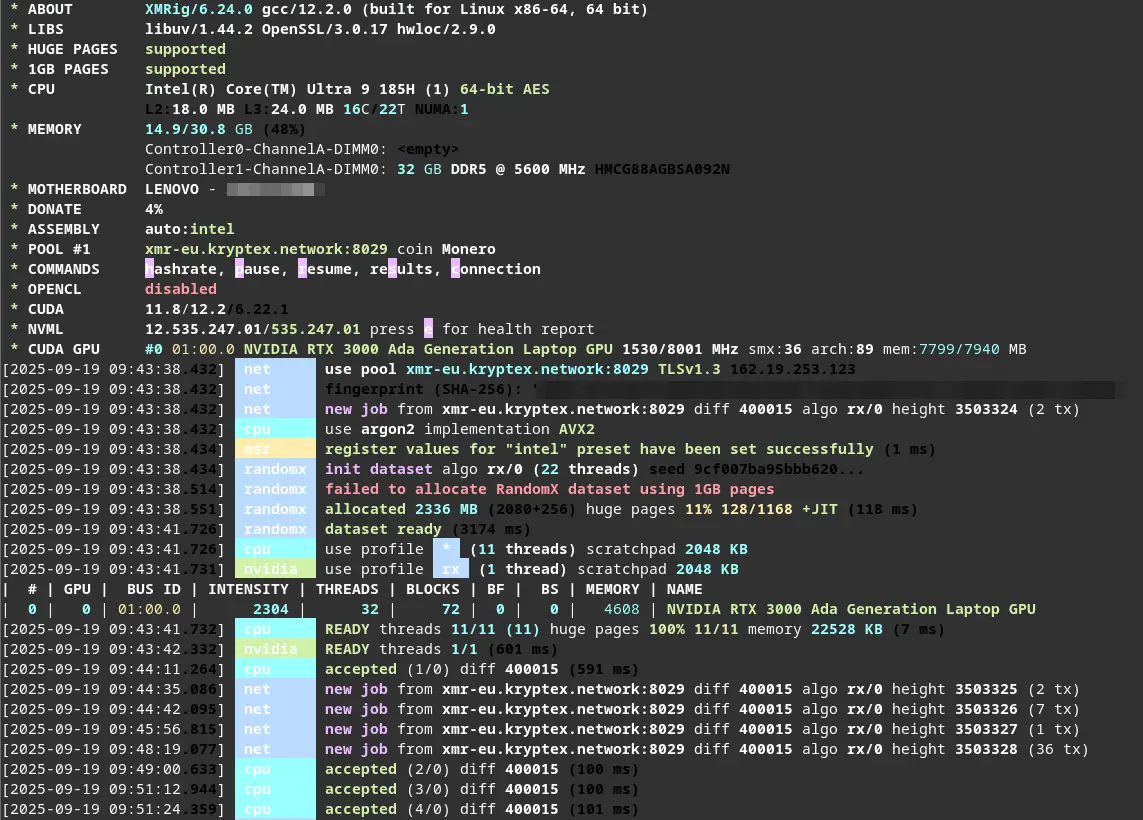The image size is (1143, 820).
Task: Click the highlighted e for health report
Action: pyautogui.click(x=429, y=328)
